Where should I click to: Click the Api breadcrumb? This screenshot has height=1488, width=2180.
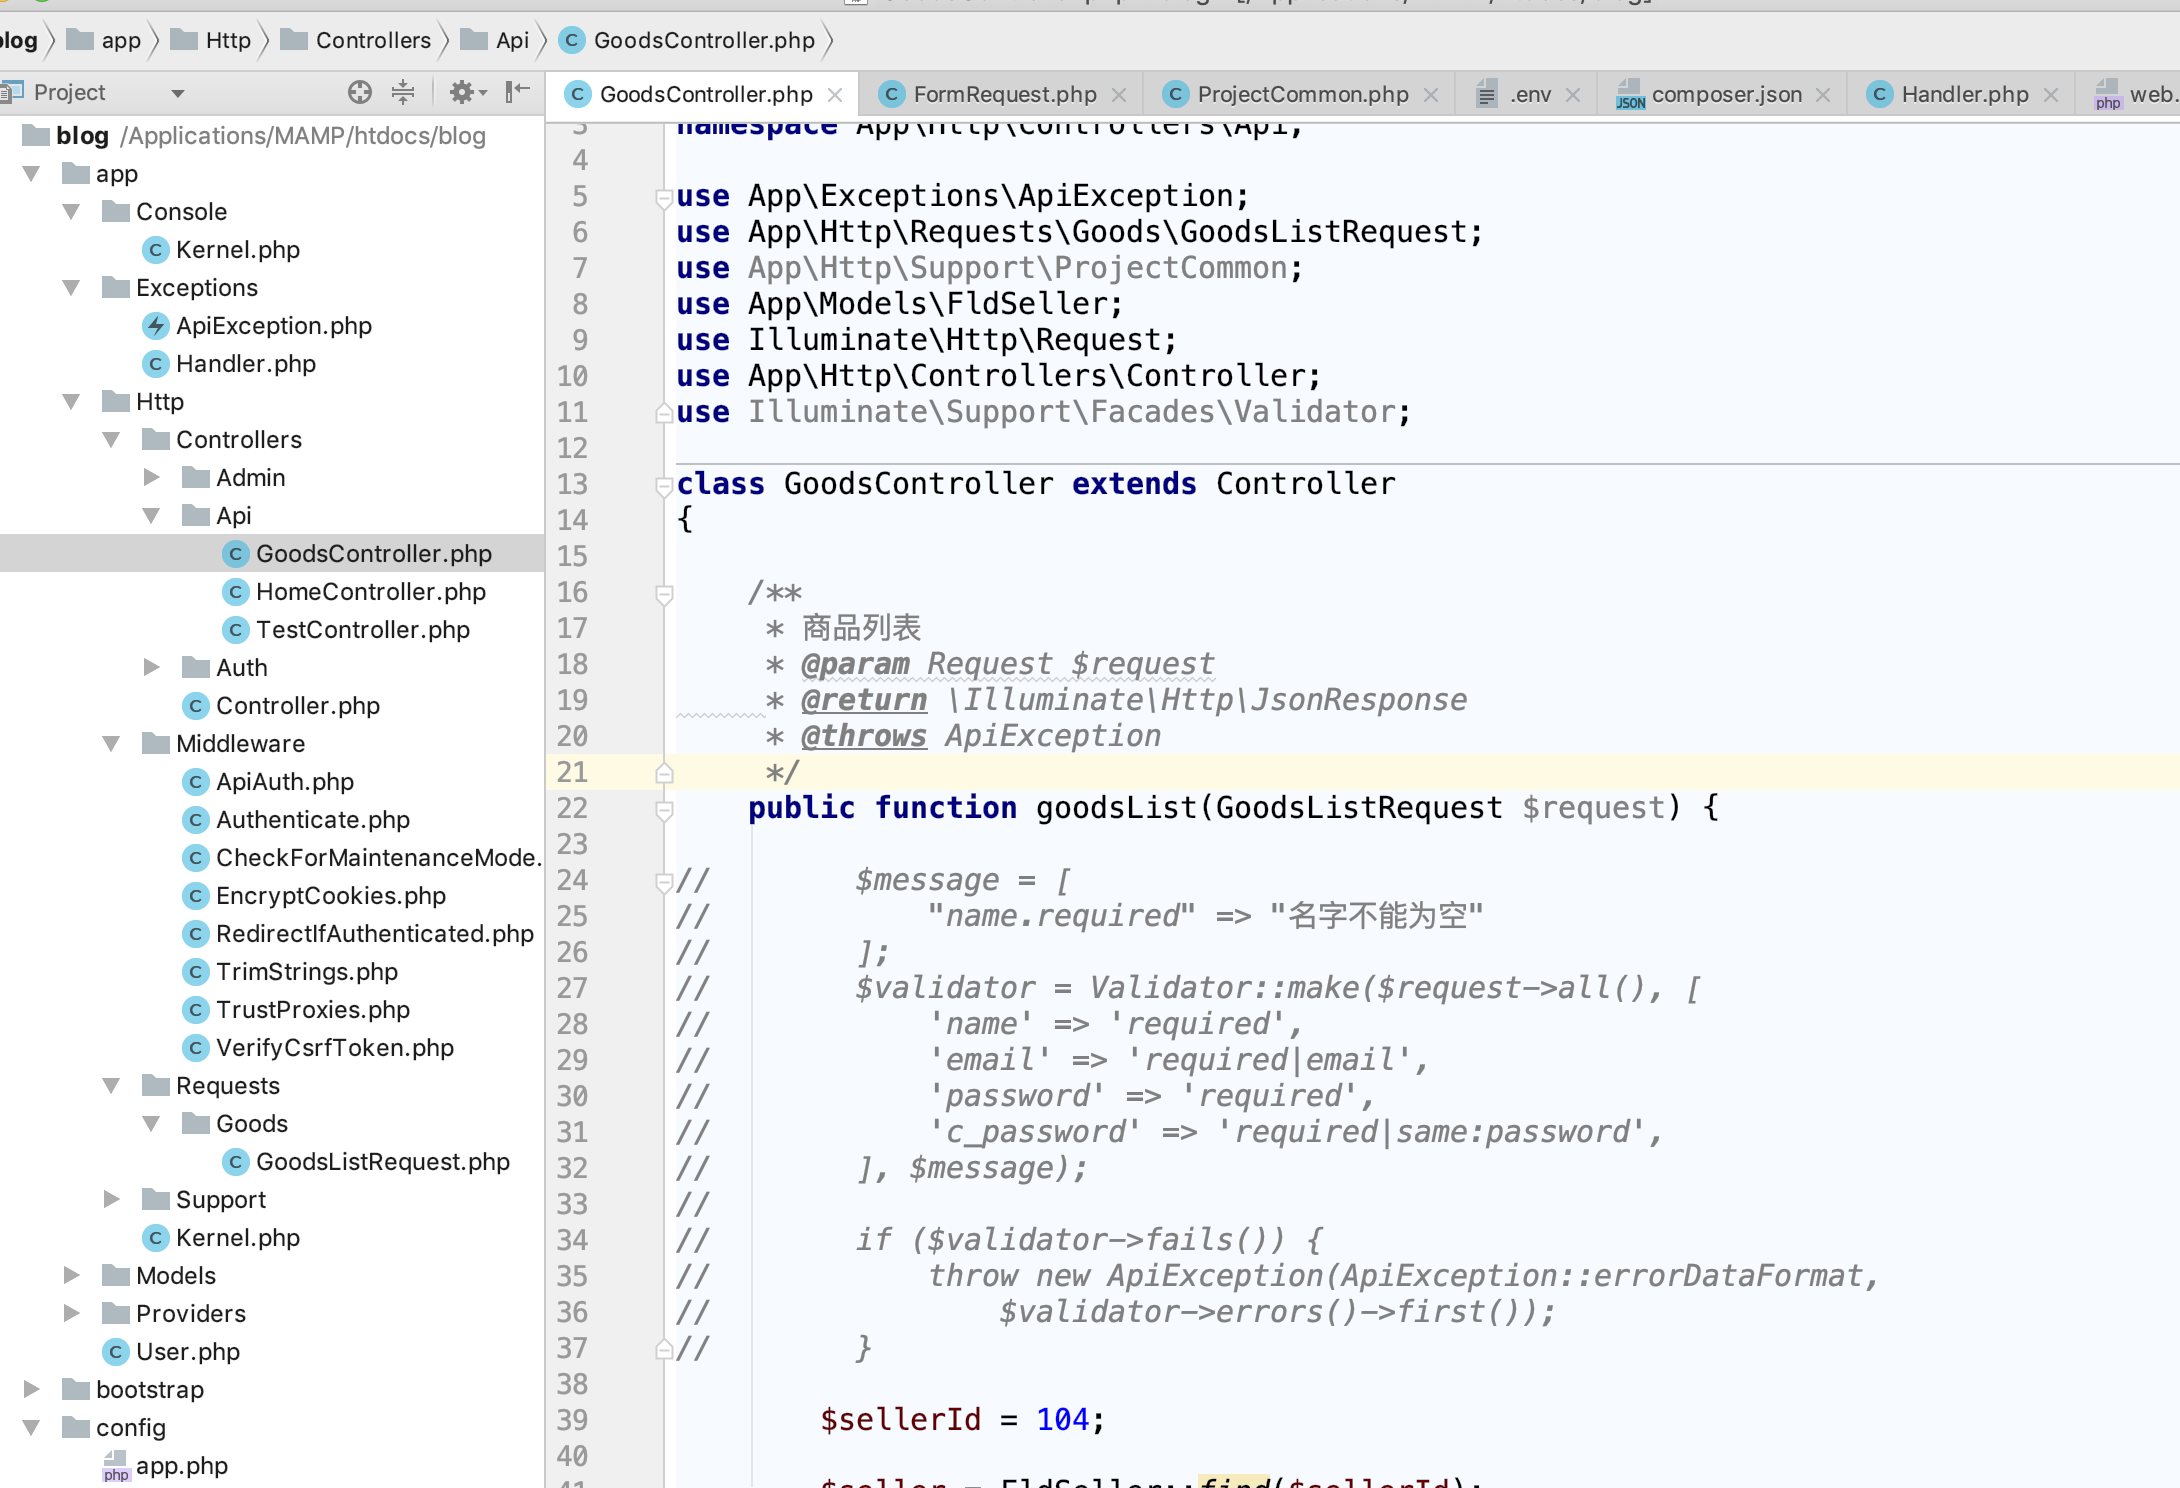pyautogui.click(x=495, y=40)
